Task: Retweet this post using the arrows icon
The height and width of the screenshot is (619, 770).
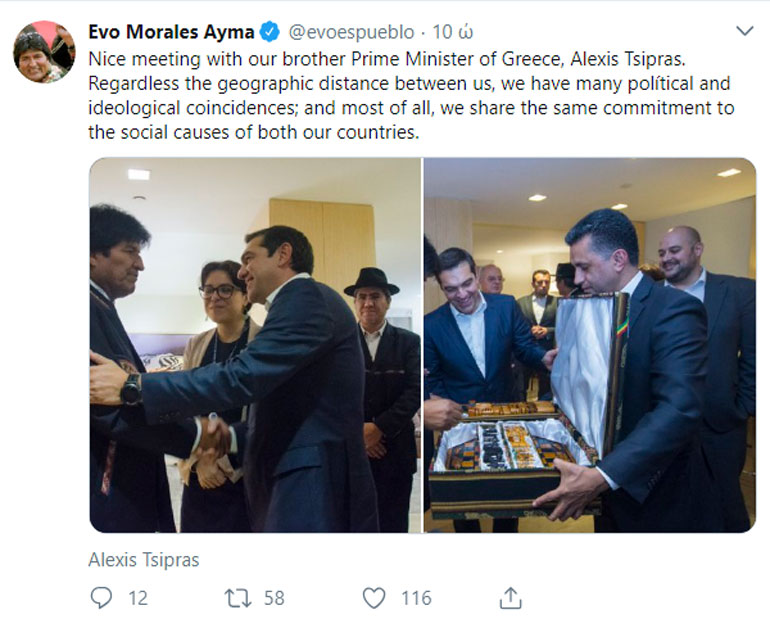Action: coord(238,597)
